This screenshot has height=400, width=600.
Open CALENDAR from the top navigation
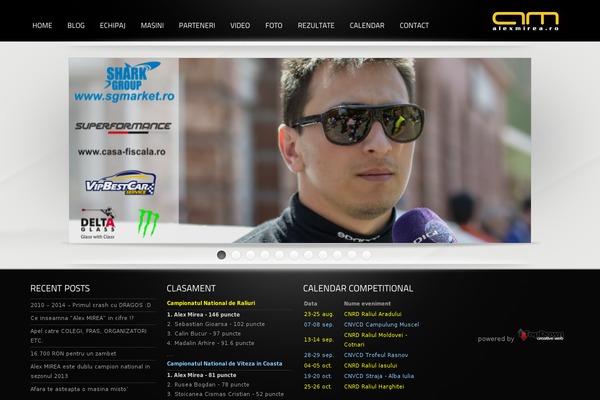click(x=367, y=26)
